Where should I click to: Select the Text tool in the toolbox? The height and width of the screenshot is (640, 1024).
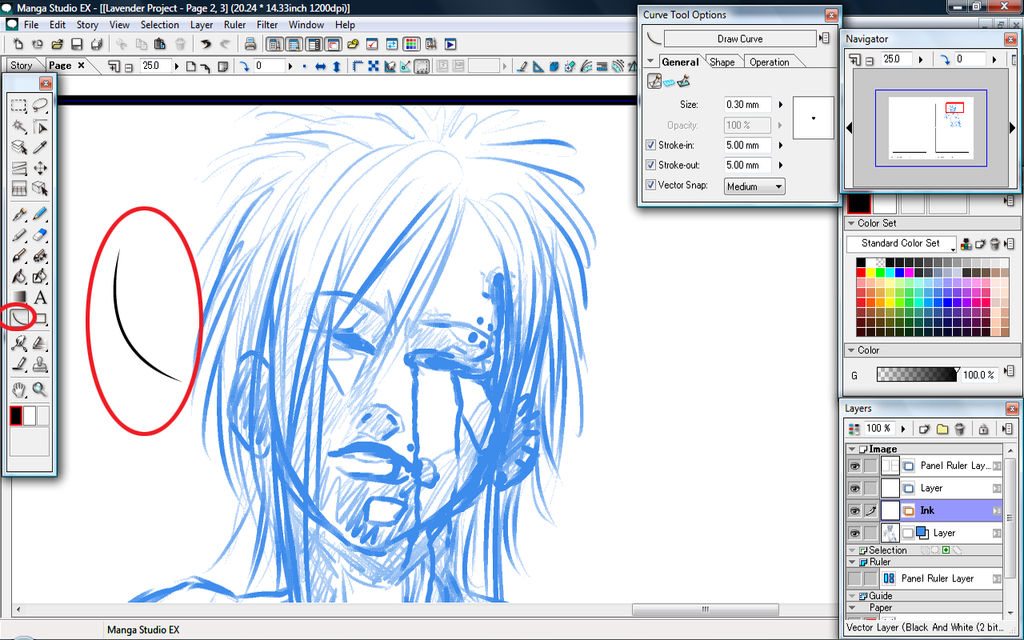41,298
